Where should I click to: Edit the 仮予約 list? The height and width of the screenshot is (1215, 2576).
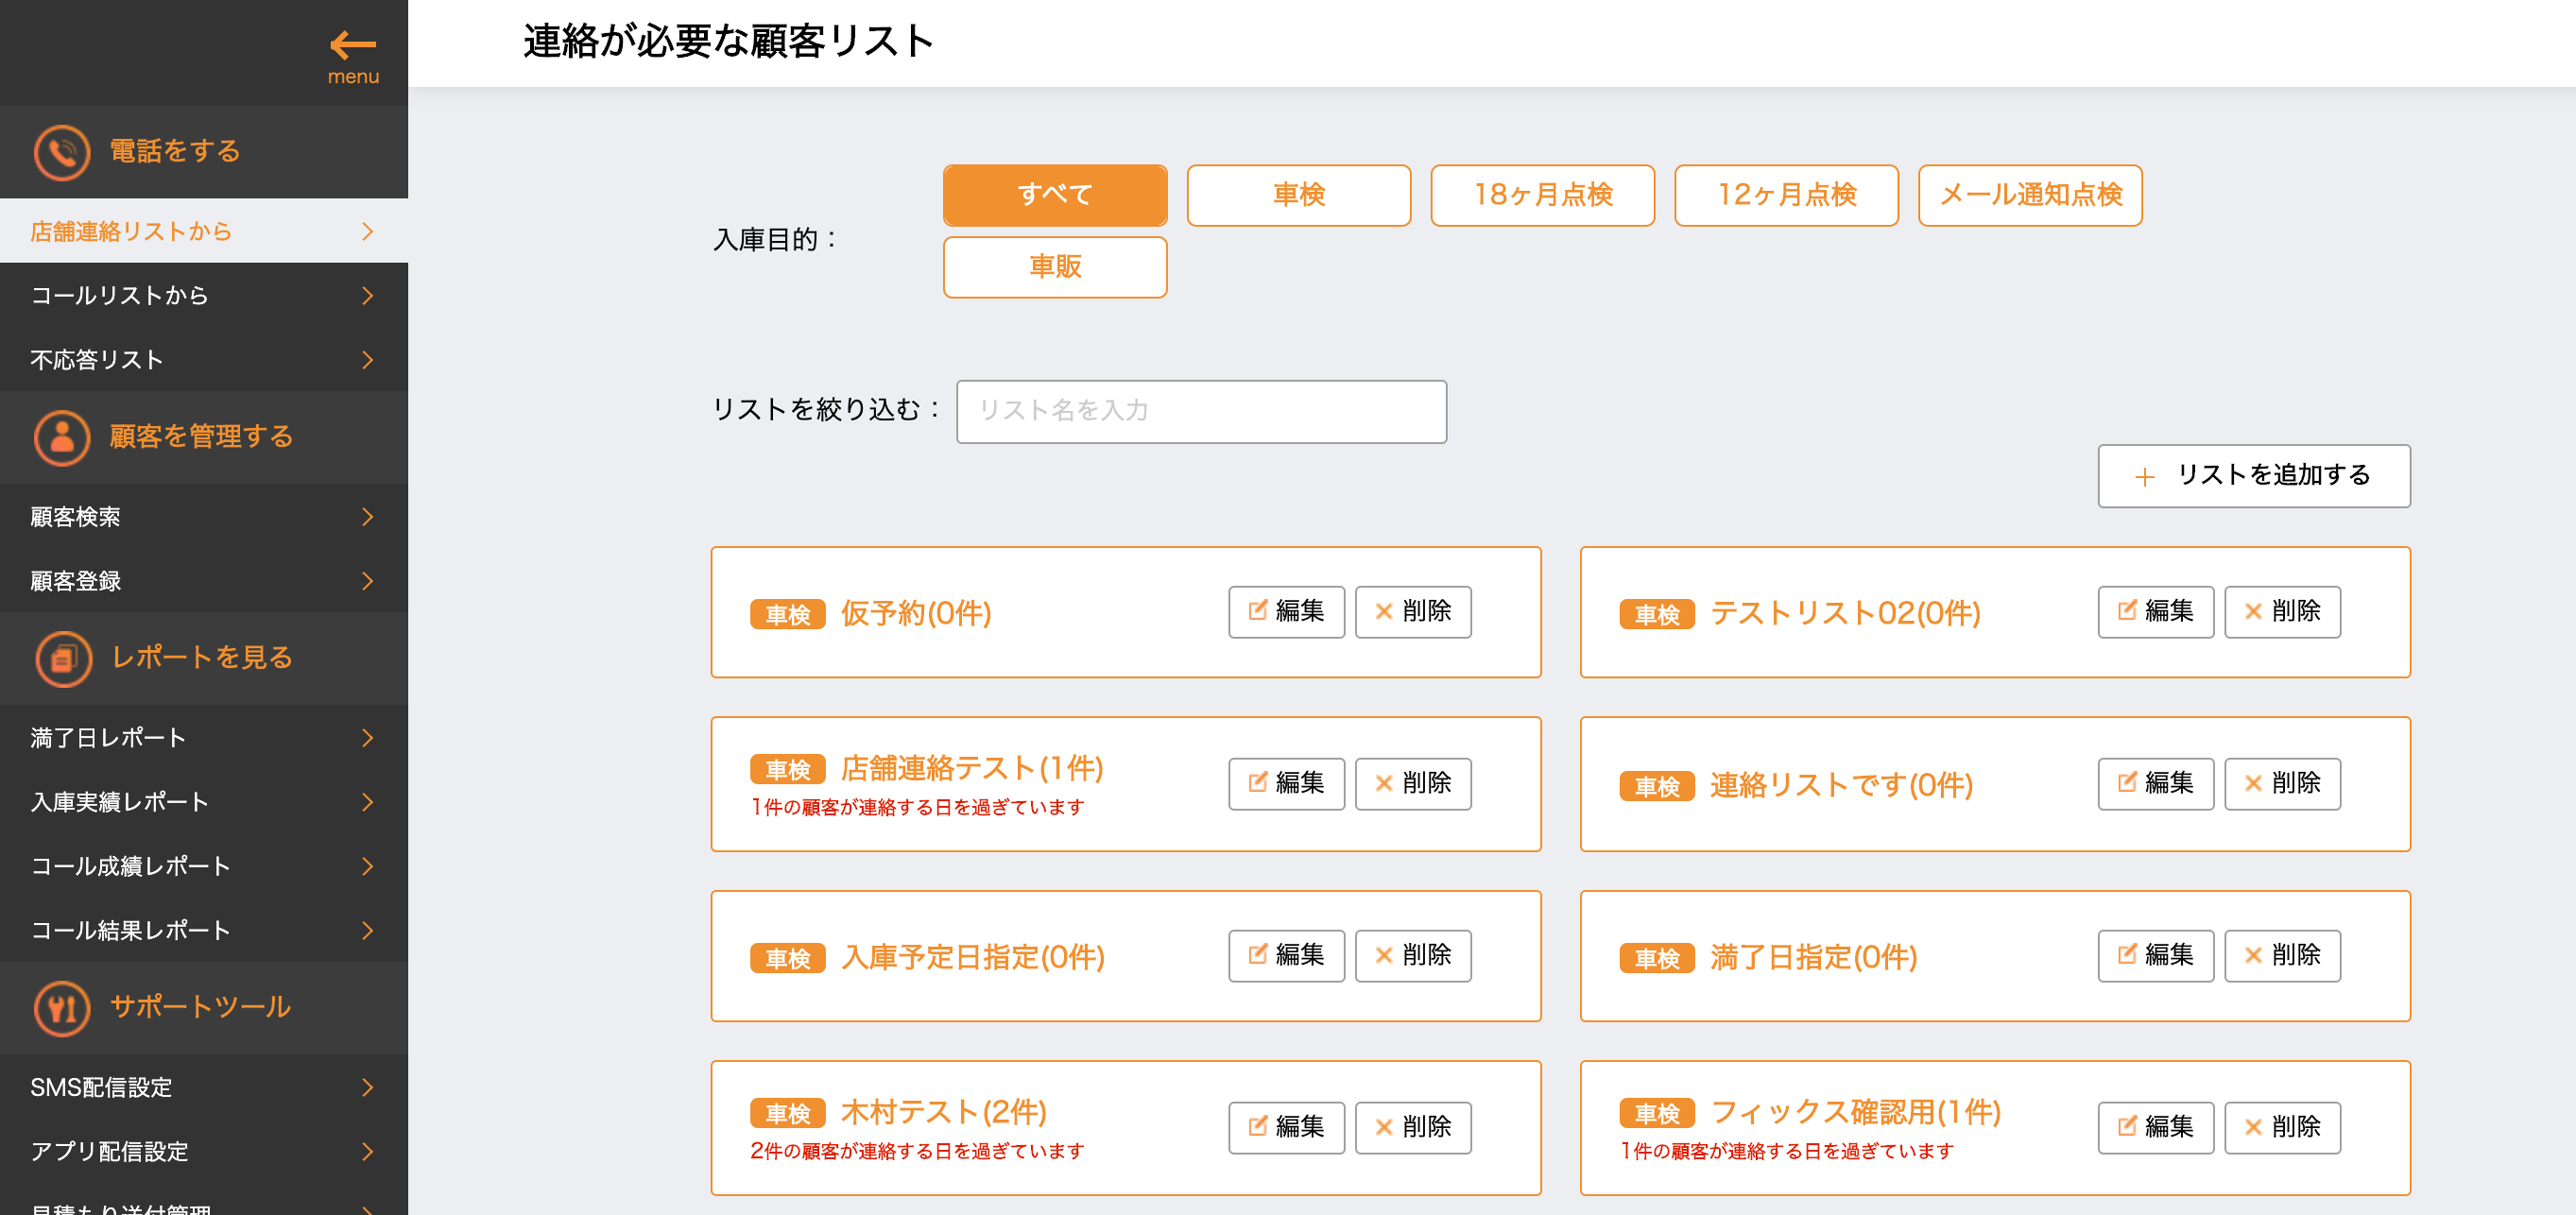[x=1286, y=611]
